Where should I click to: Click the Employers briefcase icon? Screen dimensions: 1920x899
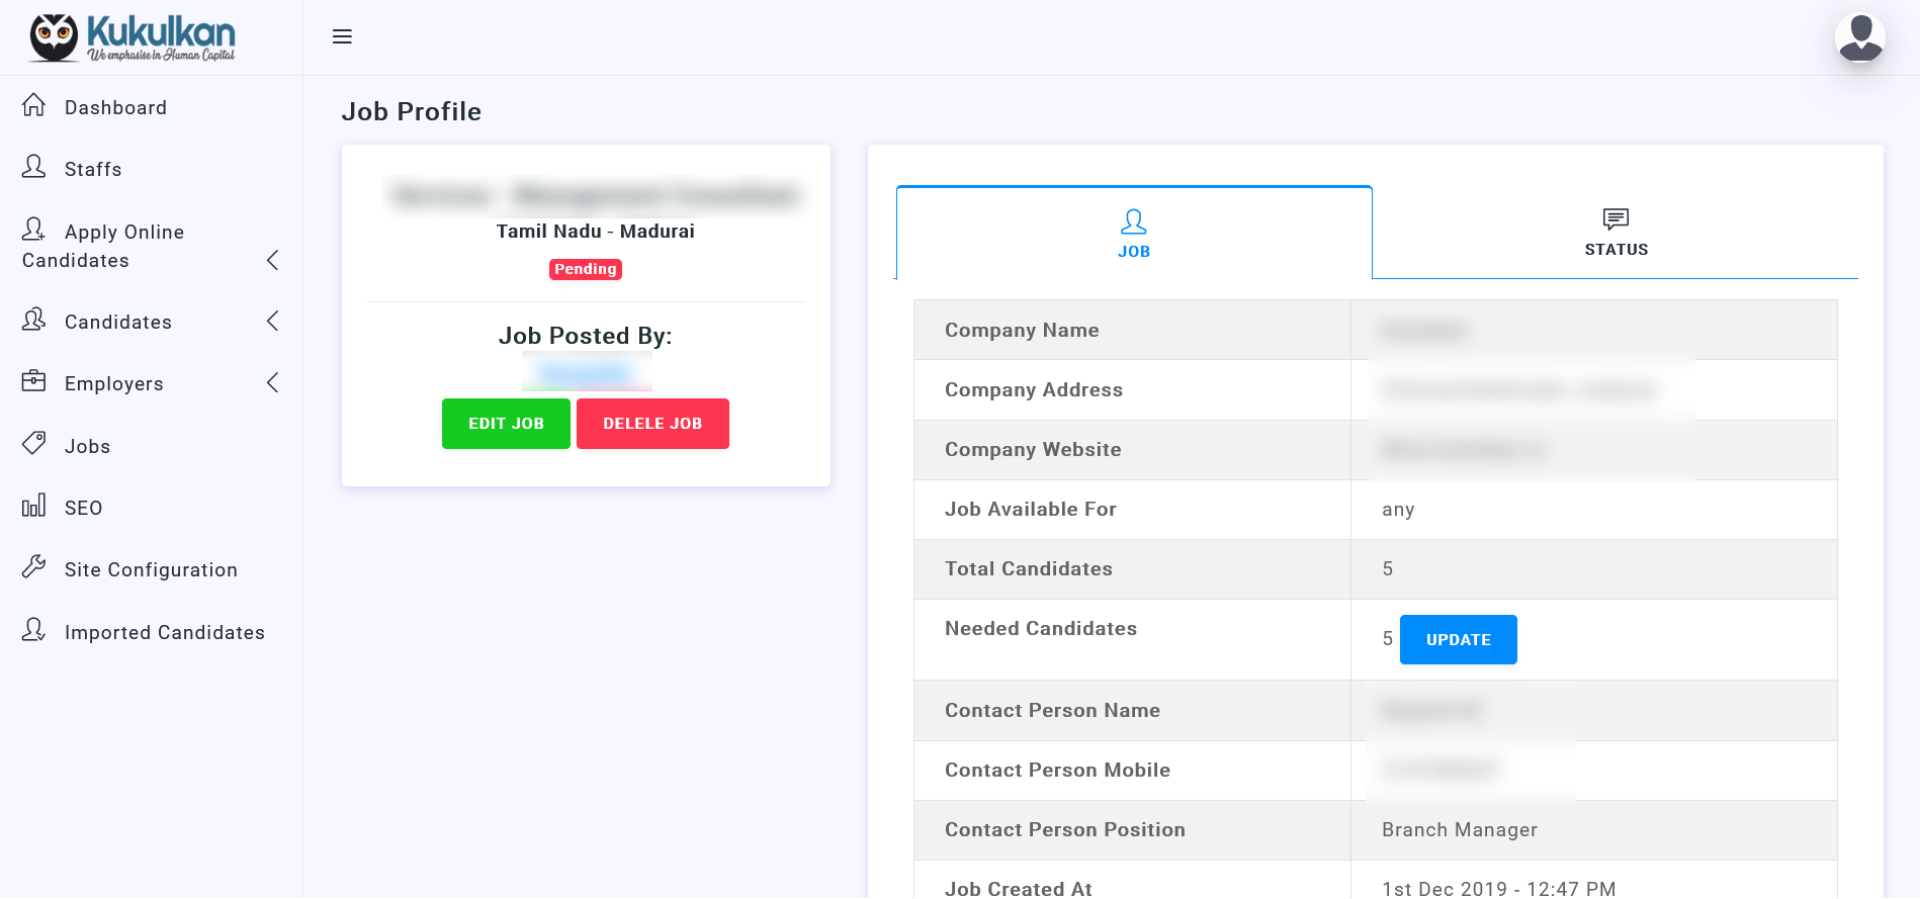[34, 382]
